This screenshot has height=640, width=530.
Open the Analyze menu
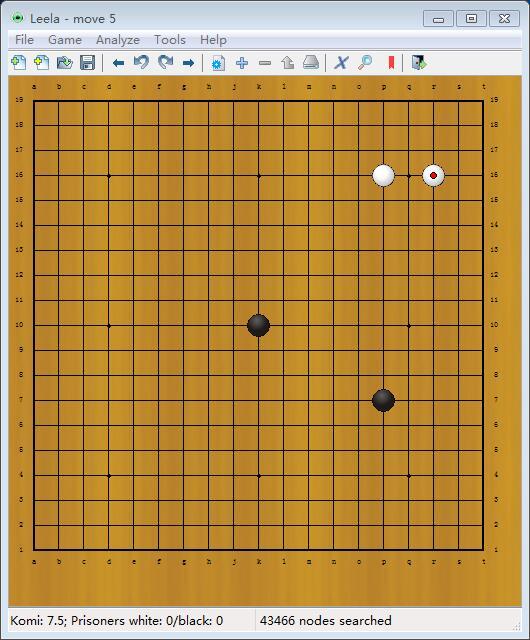(x=118, y=40)
